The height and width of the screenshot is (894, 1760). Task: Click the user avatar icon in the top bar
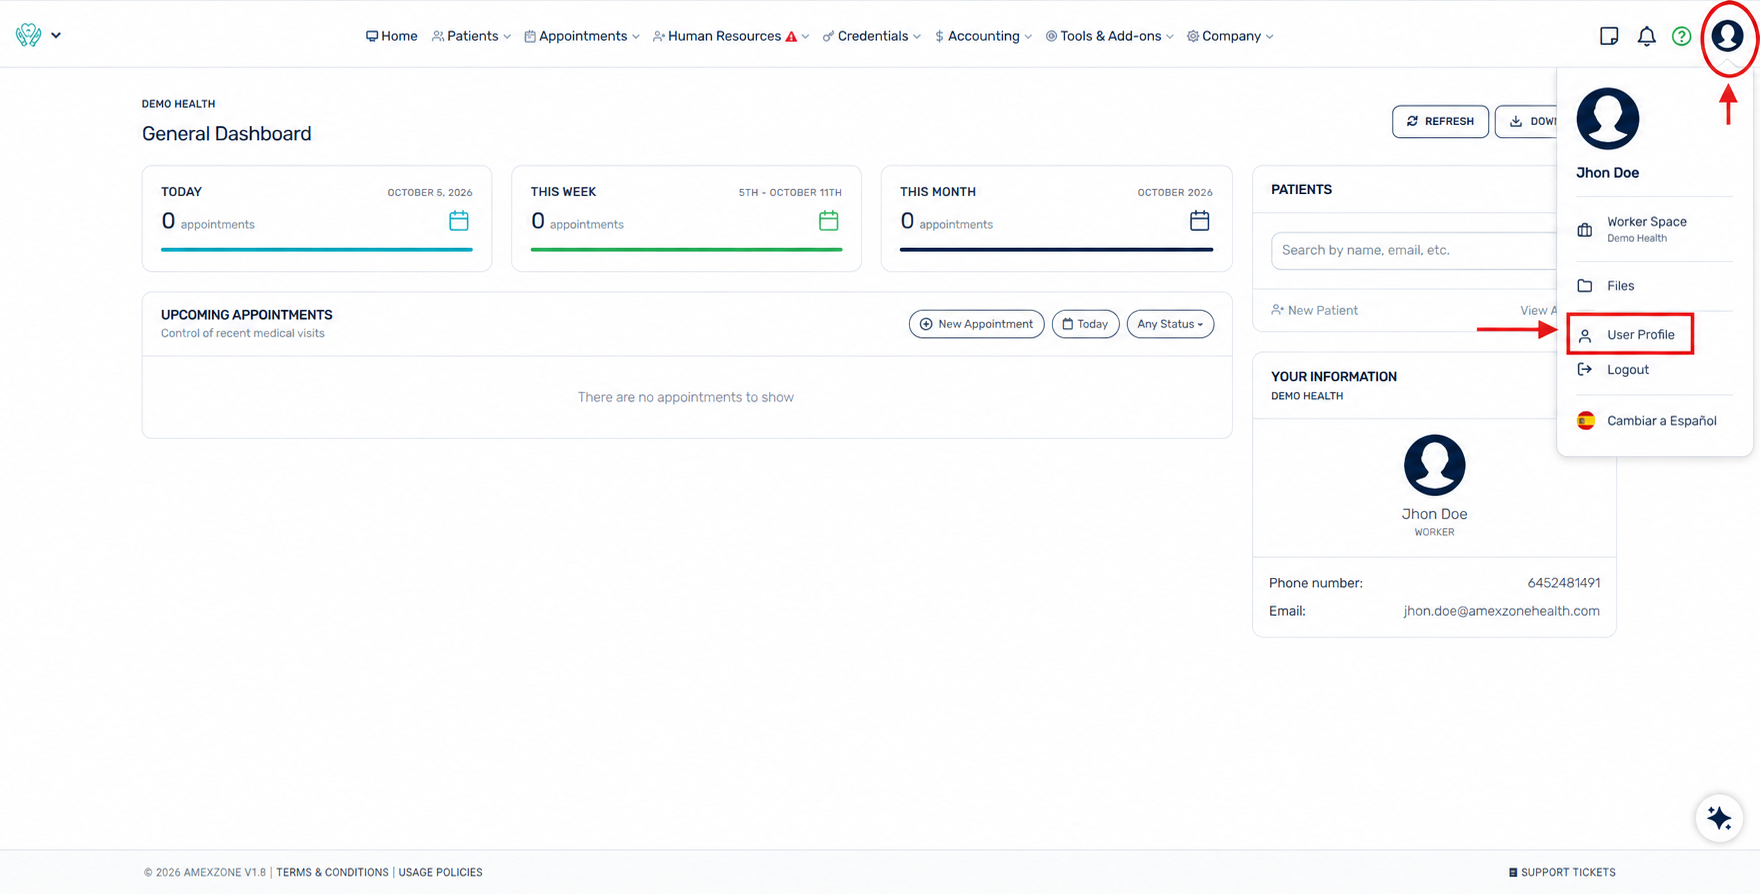click(x=1727, y=36)
